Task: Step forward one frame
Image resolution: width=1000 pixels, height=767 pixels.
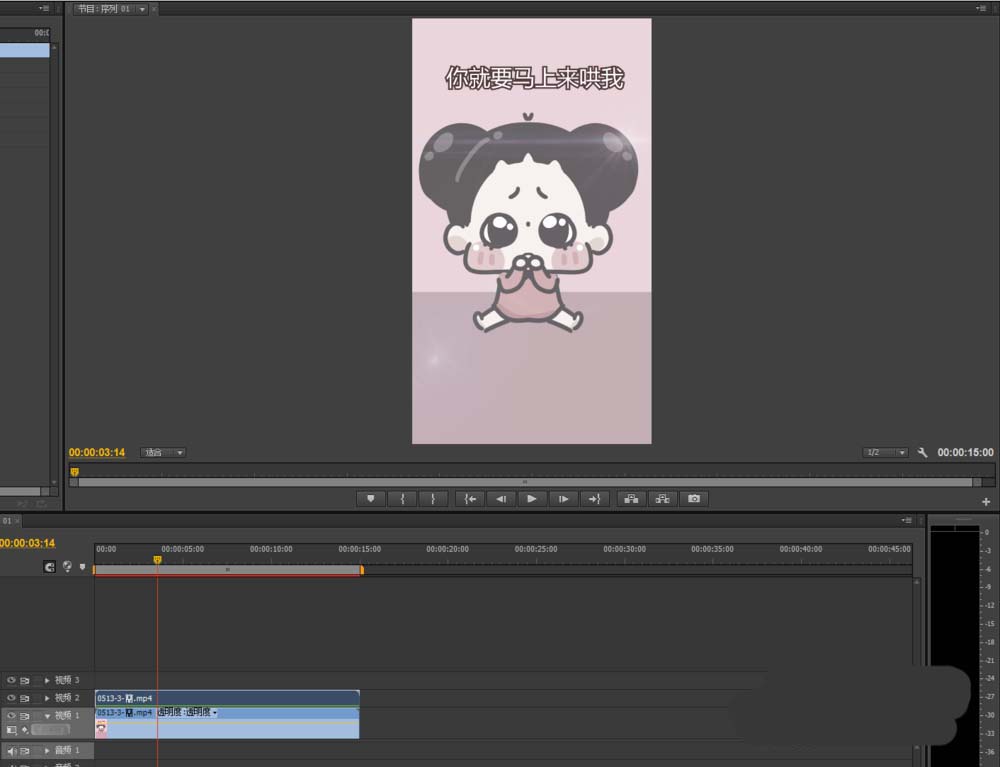Action: click(563, 499)
